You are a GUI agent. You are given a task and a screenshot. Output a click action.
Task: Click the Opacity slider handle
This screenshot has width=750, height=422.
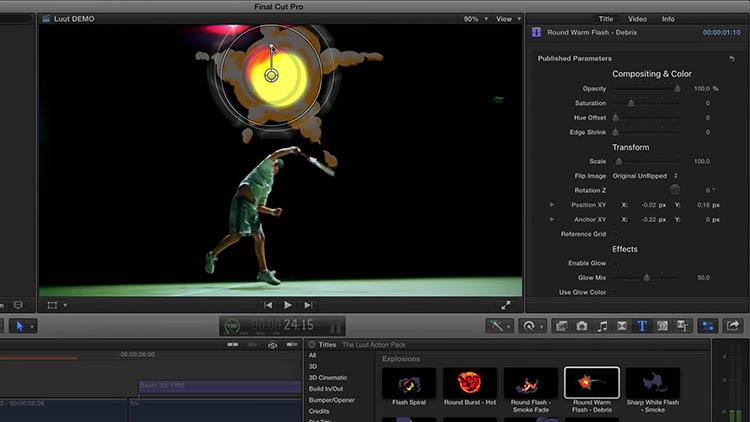click(677, 89)
